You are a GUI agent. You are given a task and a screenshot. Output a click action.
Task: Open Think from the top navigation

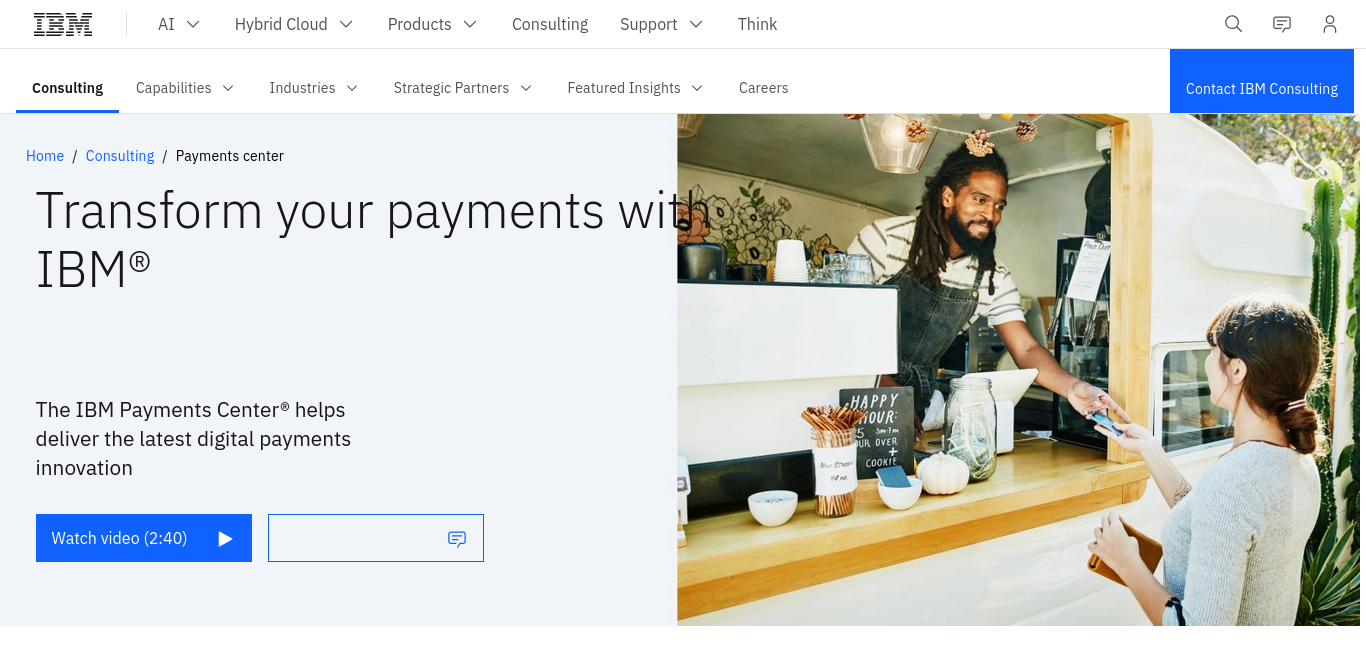(x=757, y=24)
